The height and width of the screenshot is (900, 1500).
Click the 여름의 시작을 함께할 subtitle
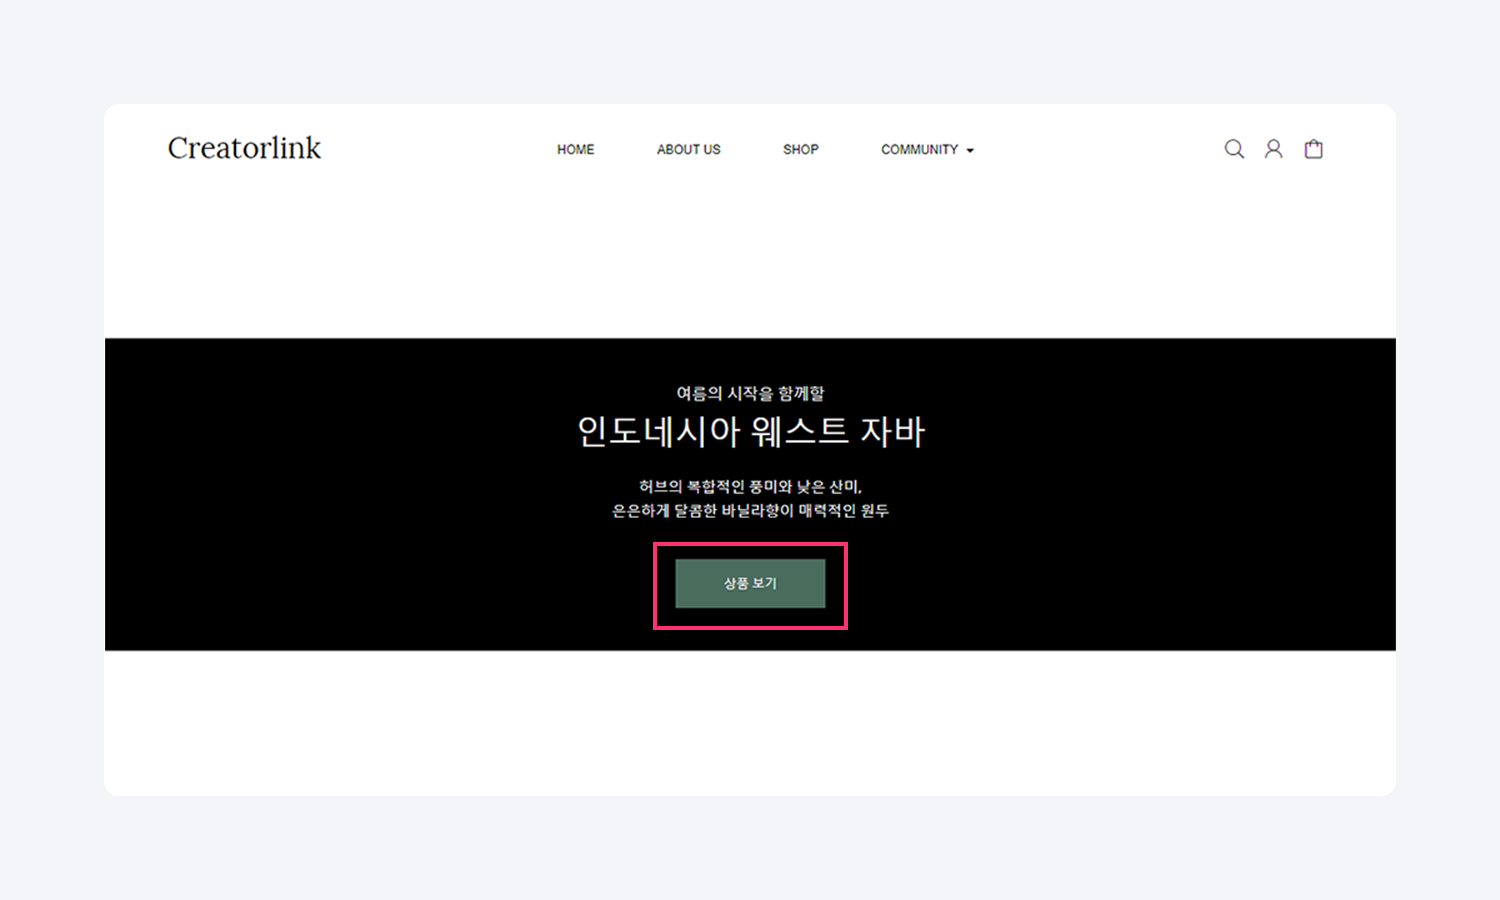coord(750,393)
